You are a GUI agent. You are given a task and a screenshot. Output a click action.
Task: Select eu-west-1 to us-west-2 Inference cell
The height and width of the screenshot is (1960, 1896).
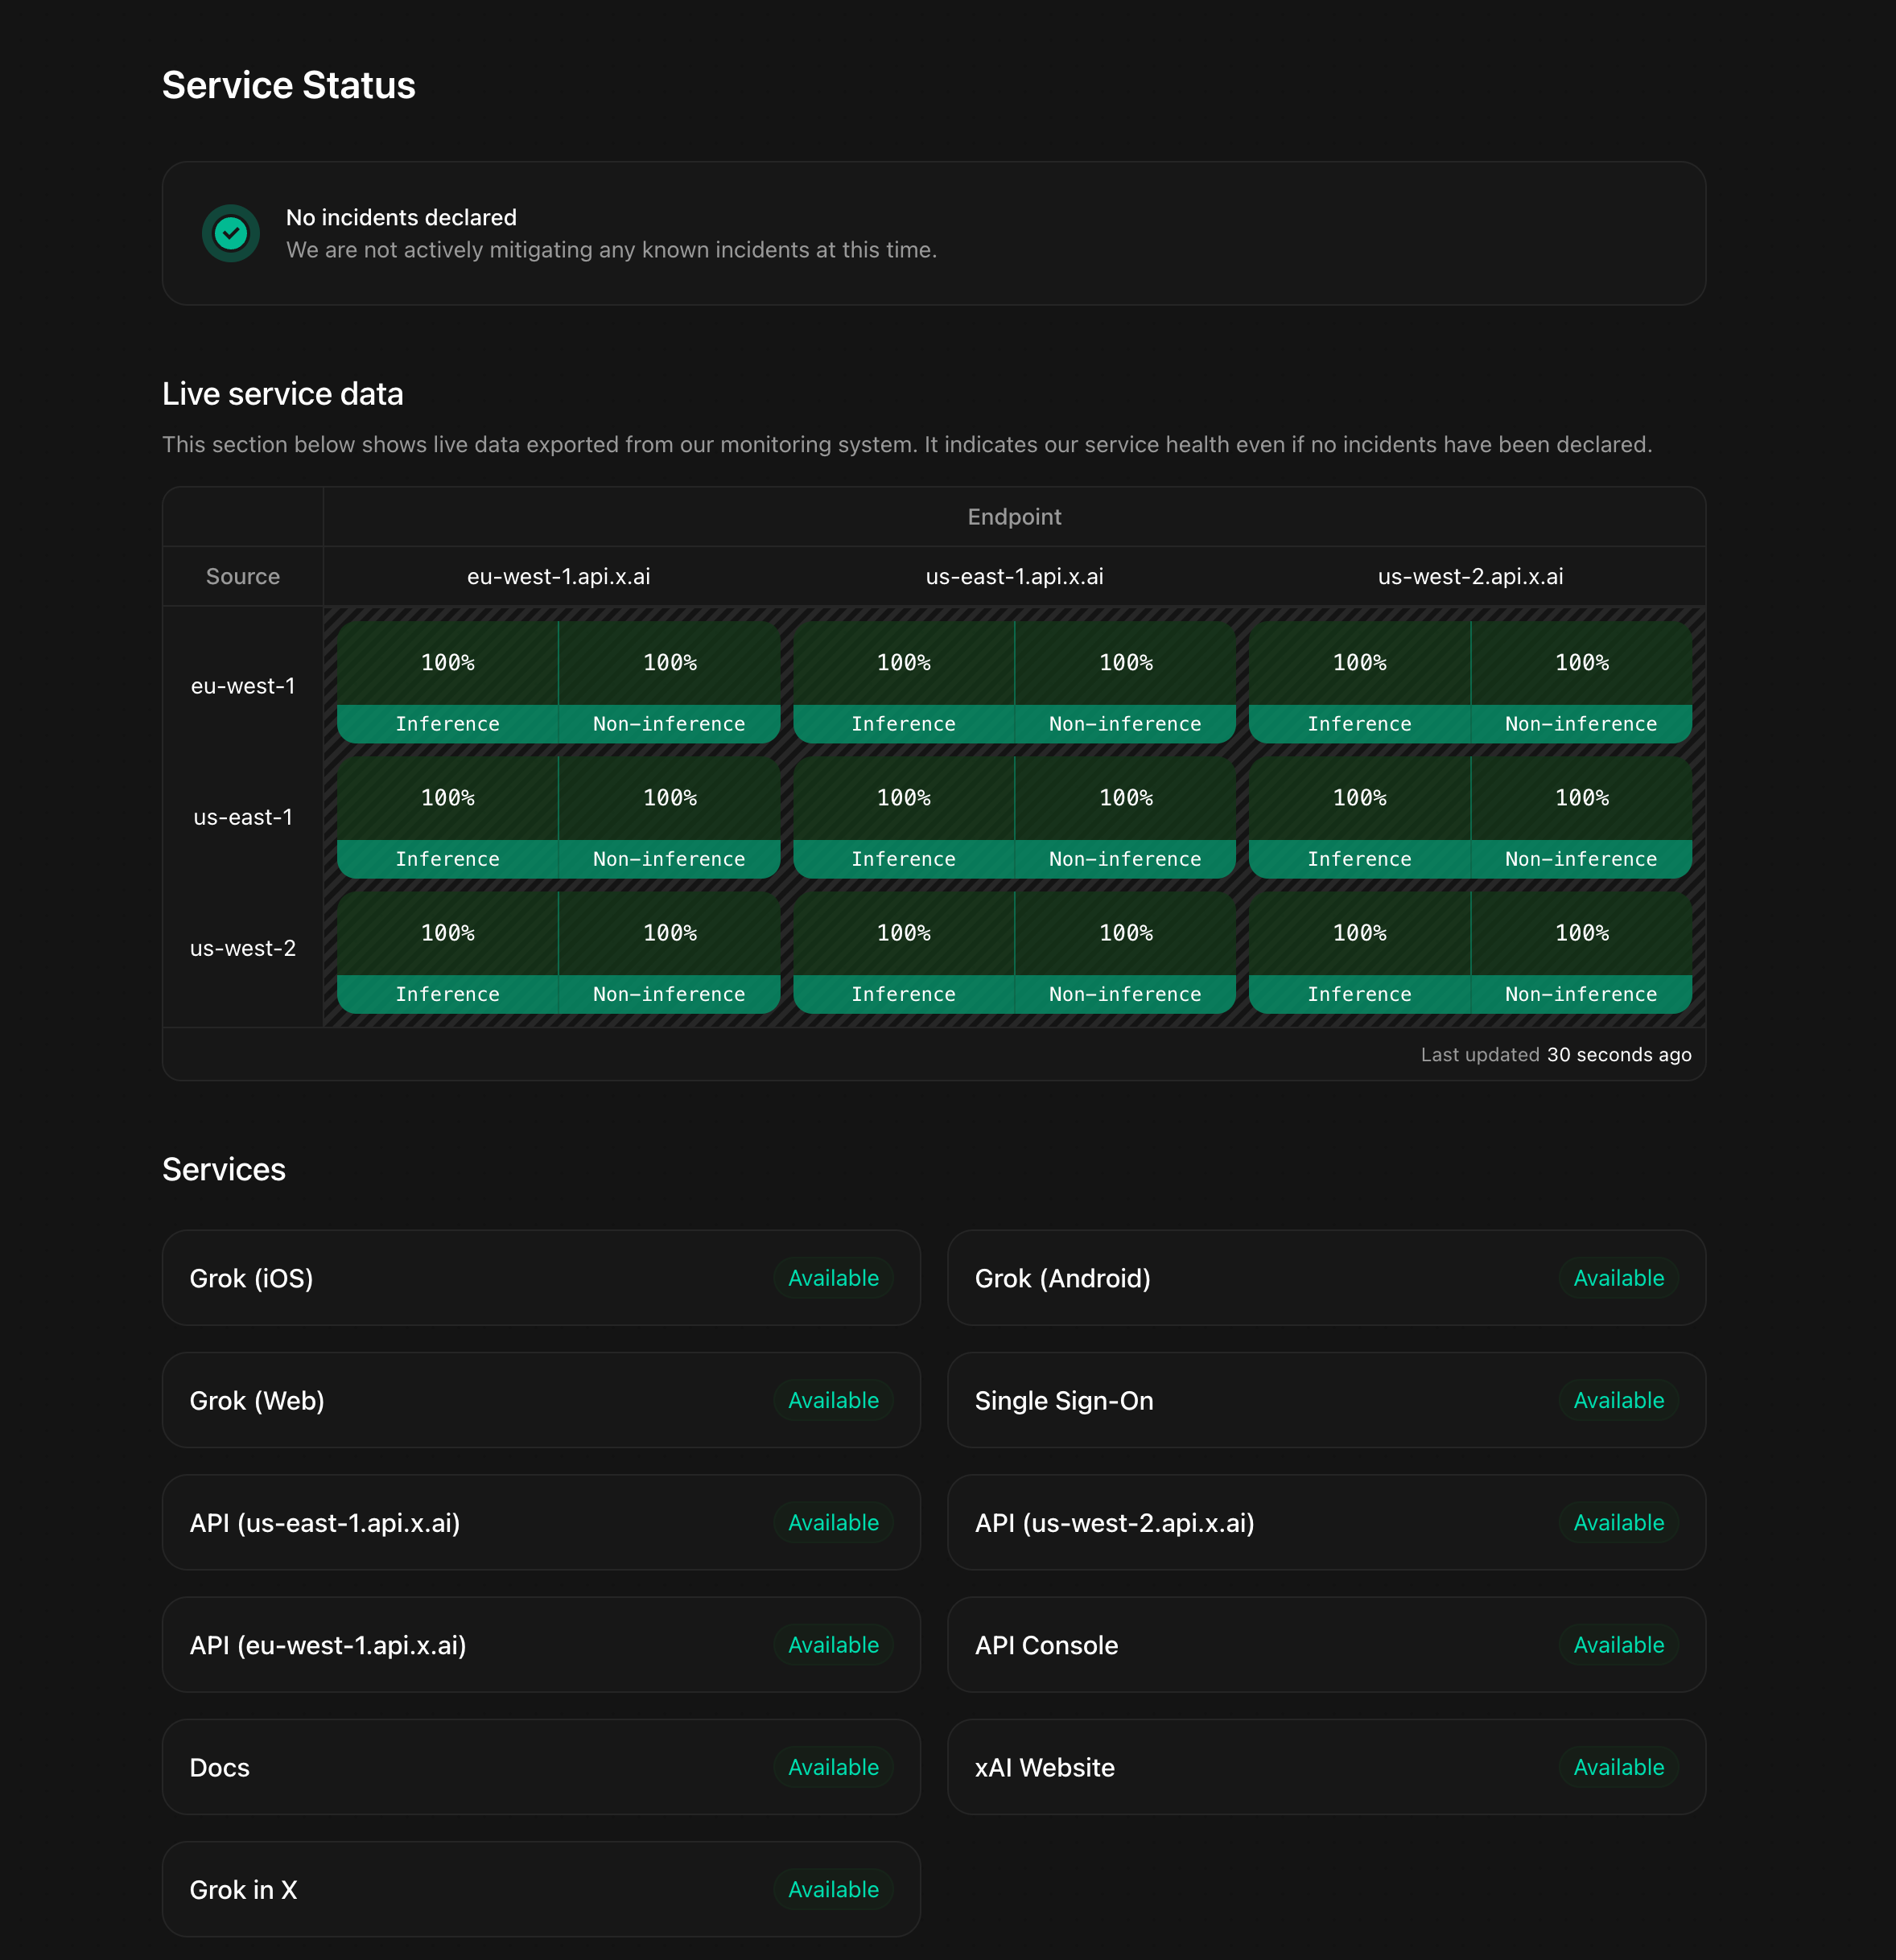click(x=1360, y=682)
